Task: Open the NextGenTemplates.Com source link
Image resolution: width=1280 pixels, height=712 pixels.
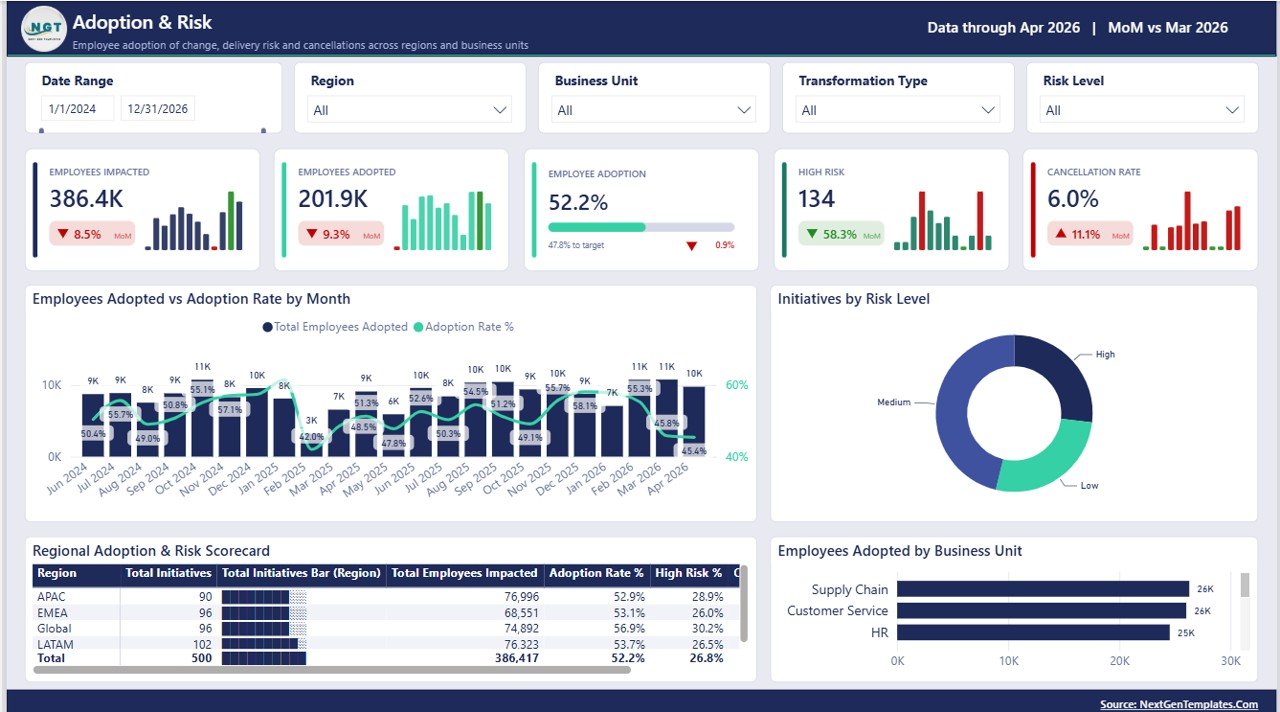Action: [1179, 704]
